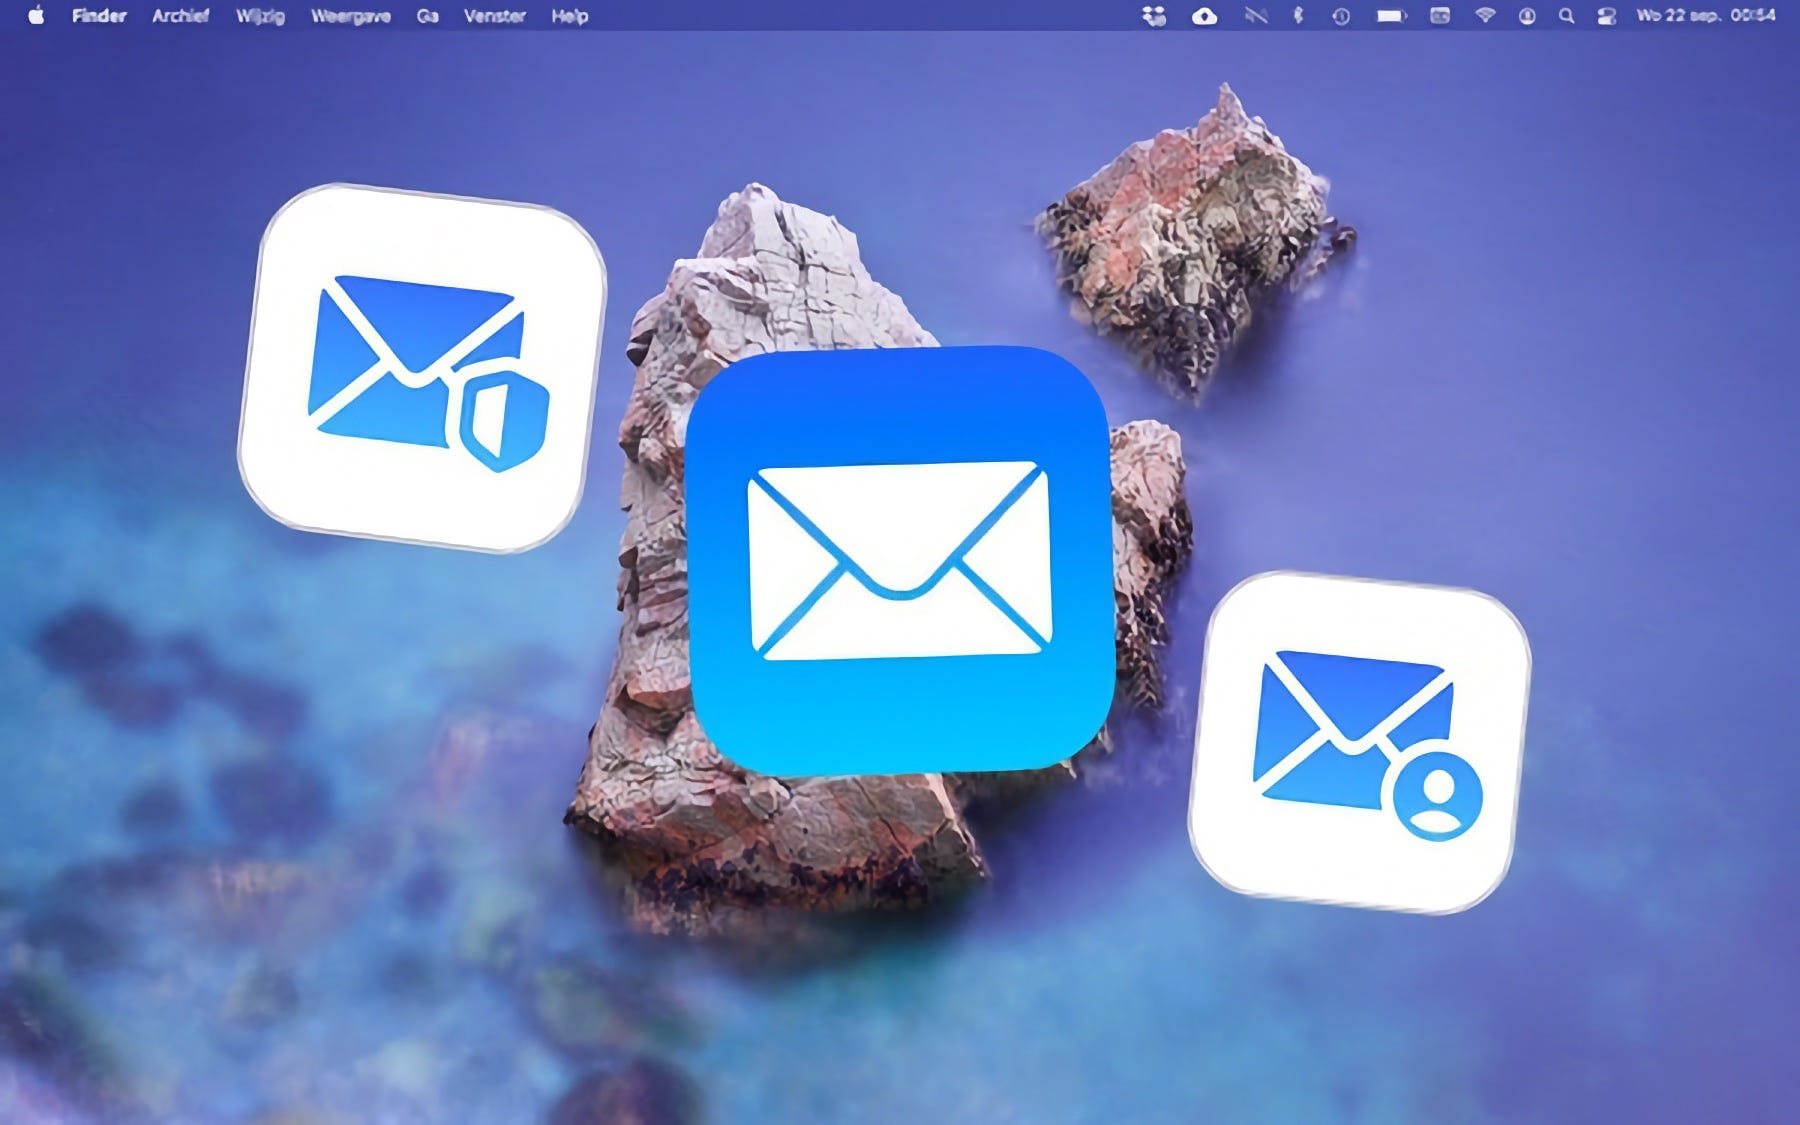Screen dimensions: 1800x1125
Task: Open the Archief menu
Action: pyautogui.click(x=181, y=16)
